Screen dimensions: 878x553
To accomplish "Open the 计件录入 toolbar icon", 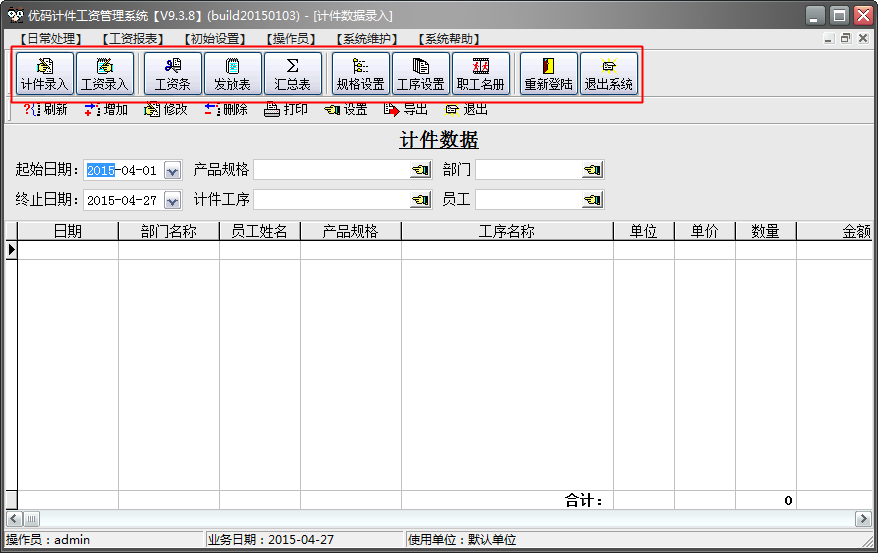I will pyautogui.click(x=45, y=73).
